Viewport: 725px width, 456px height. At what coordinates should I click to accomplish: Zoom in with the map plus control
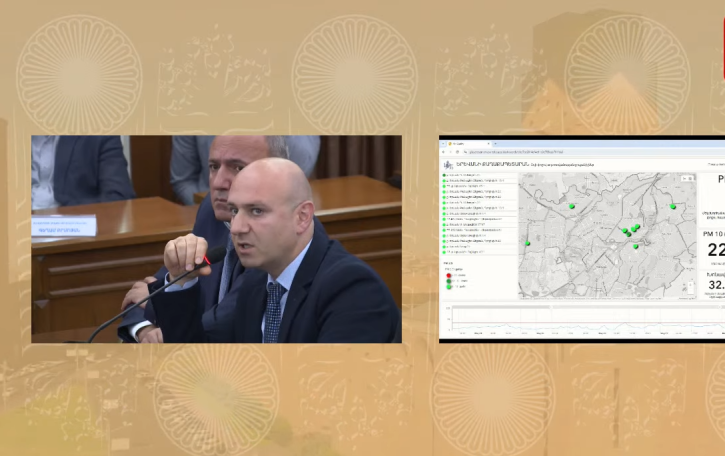point(690,285)
